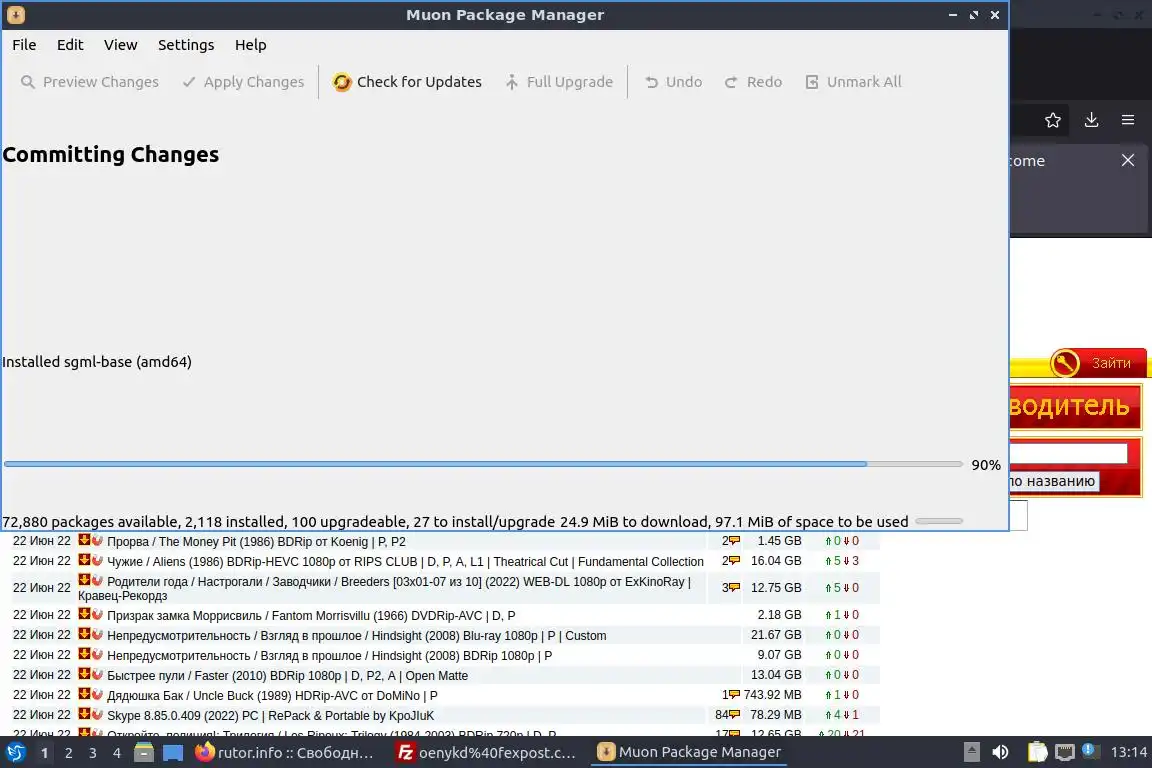Click the Redo arrow in Muon toolbar
Image resolution: width=1152 pixels, height=768 pixels.
pyautogui.click(x=730, y=82)
